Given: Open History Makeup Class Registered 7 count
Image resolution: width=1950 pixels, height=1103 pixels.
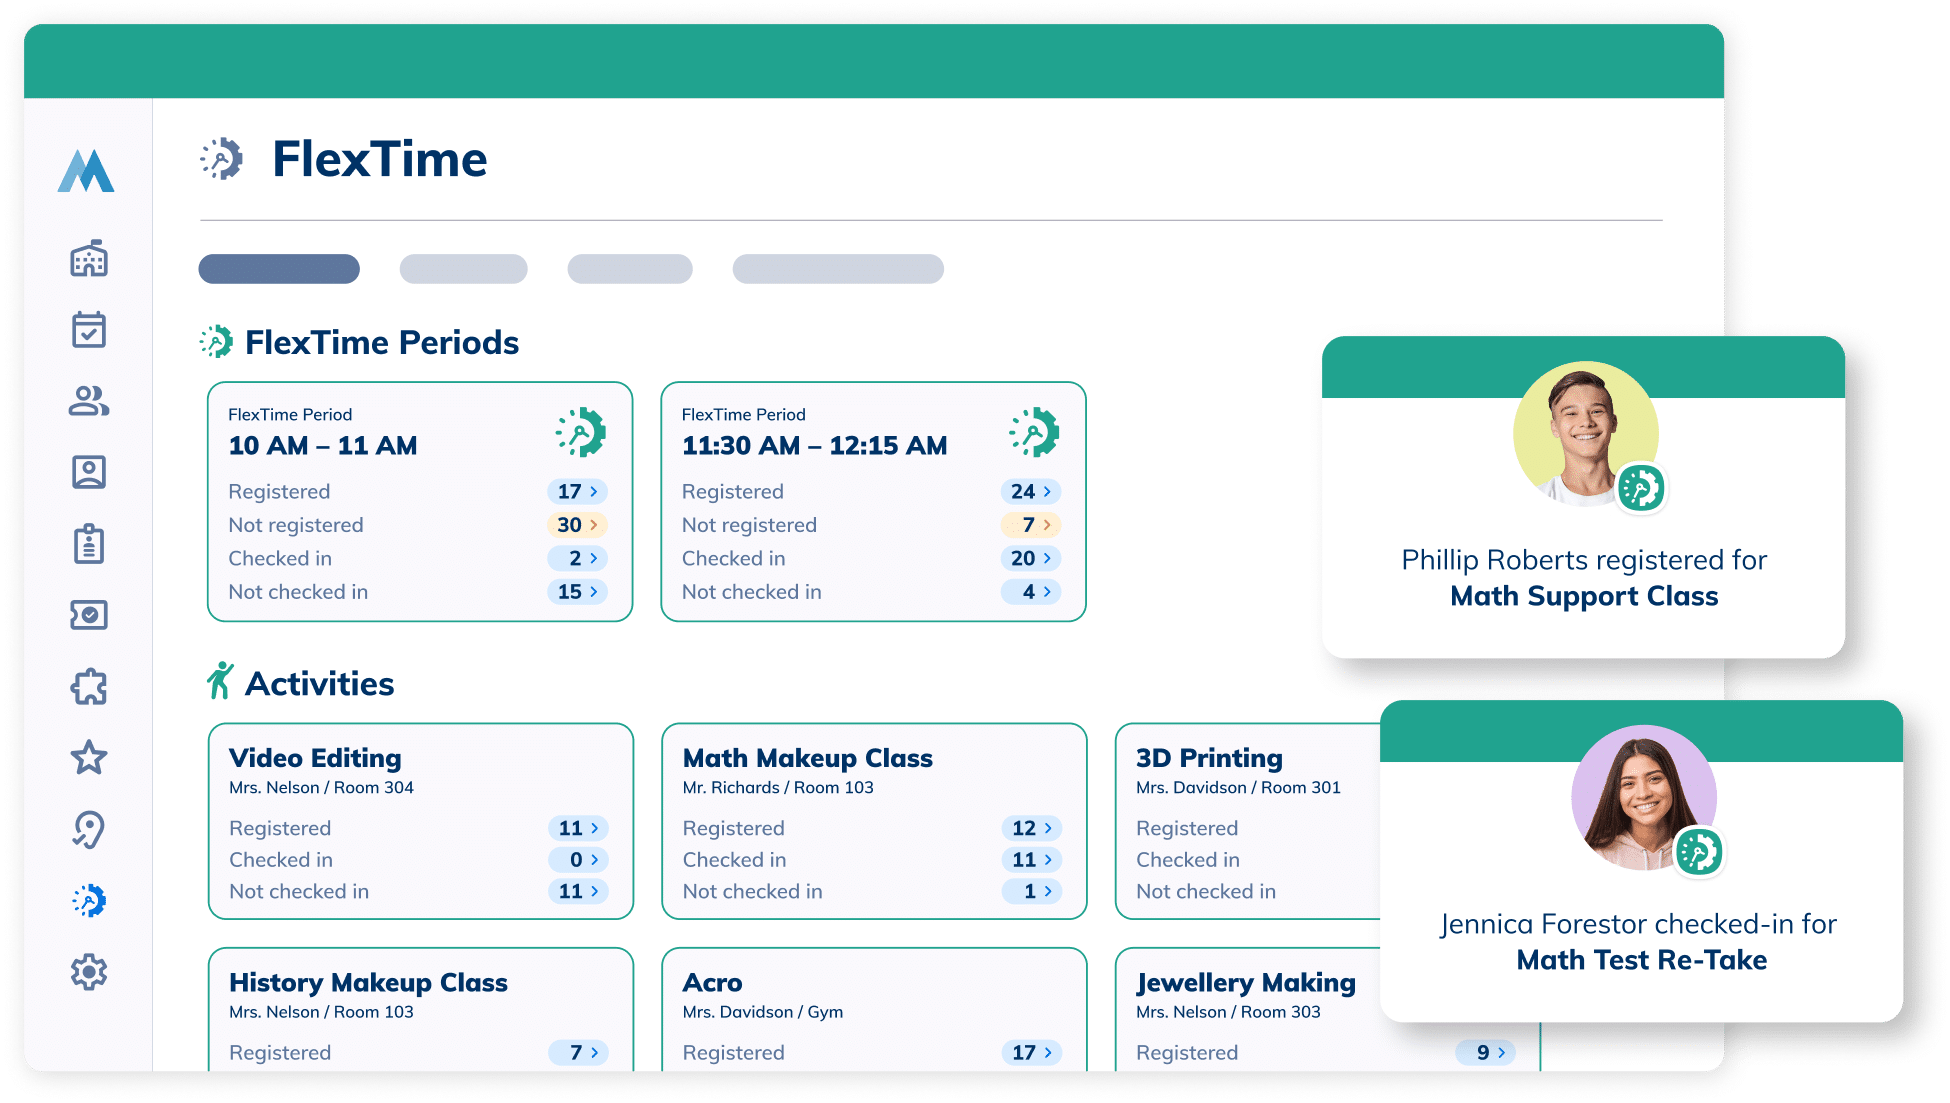Looking at the screenshot, I should click(578, 1052).
